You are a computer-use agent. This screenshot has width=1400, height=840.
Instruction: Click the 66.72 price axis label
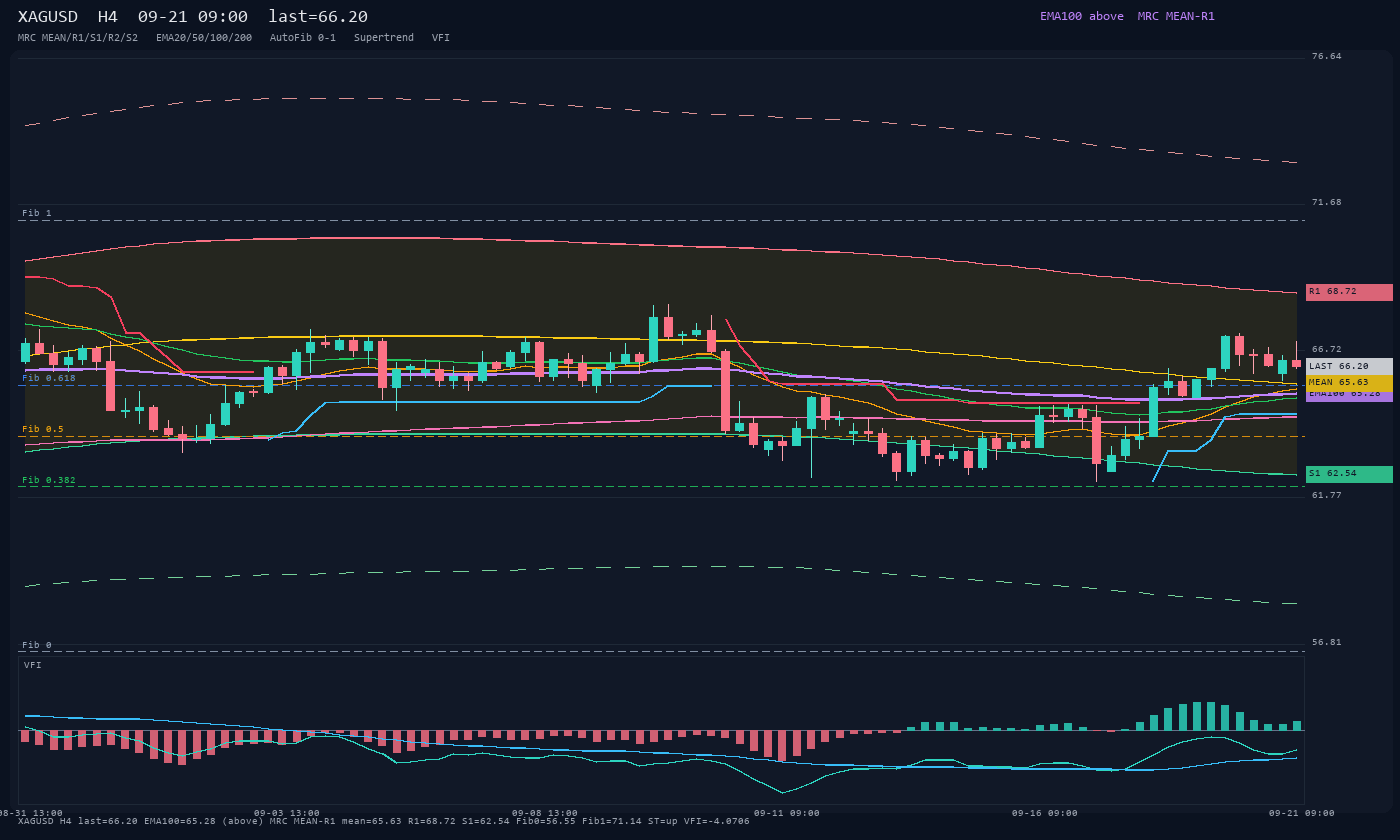pos(1327,350)
